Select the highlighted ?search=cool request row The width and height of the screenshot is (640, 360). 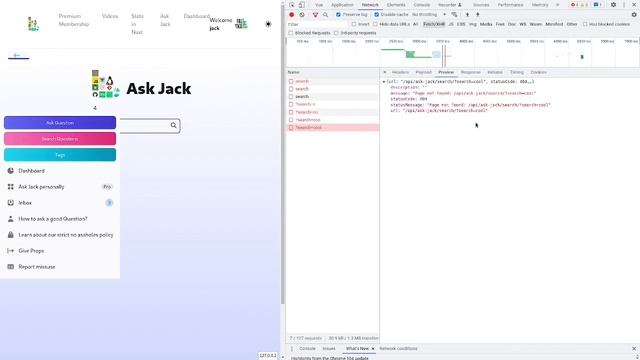pos(333,128)
